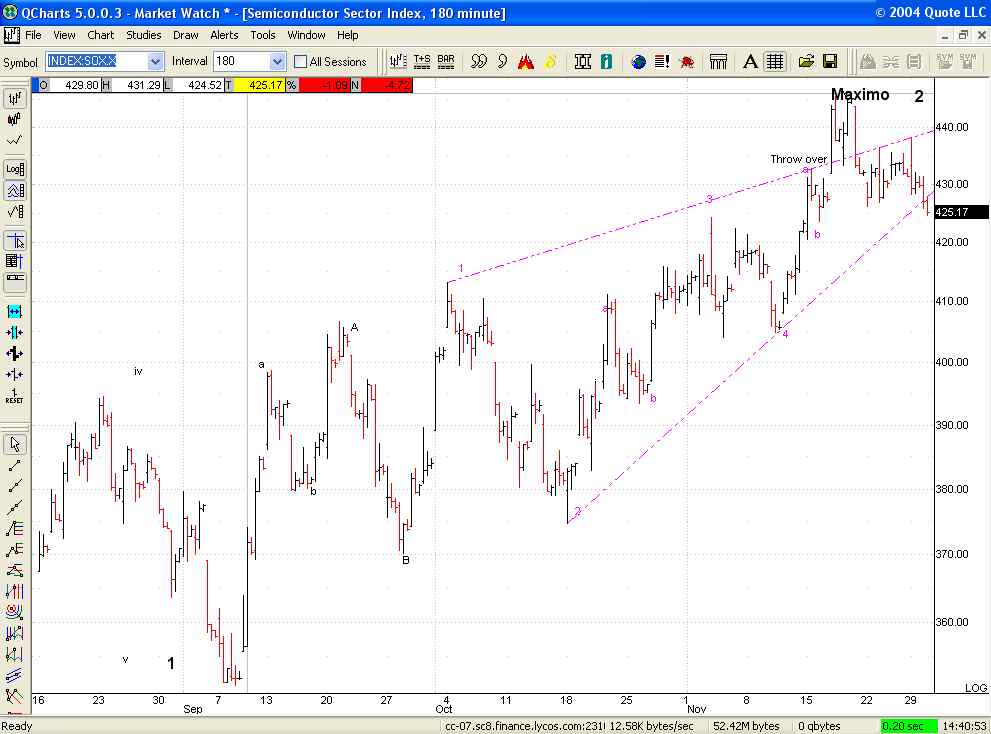Toggle the crosshair cursor tool
This screenshot has height=734, width=991.
15,240
